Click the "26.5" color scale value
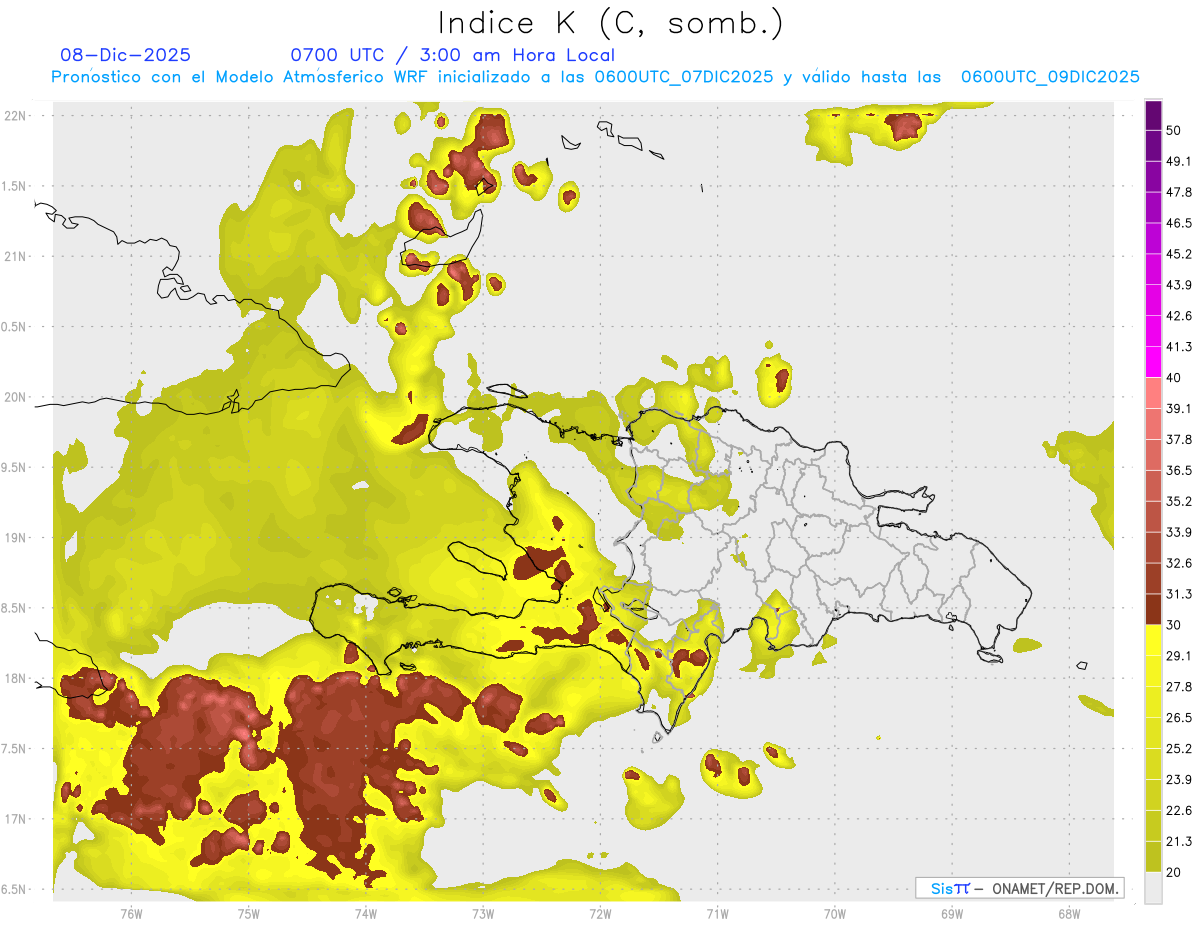 [x=1179, y=718]
